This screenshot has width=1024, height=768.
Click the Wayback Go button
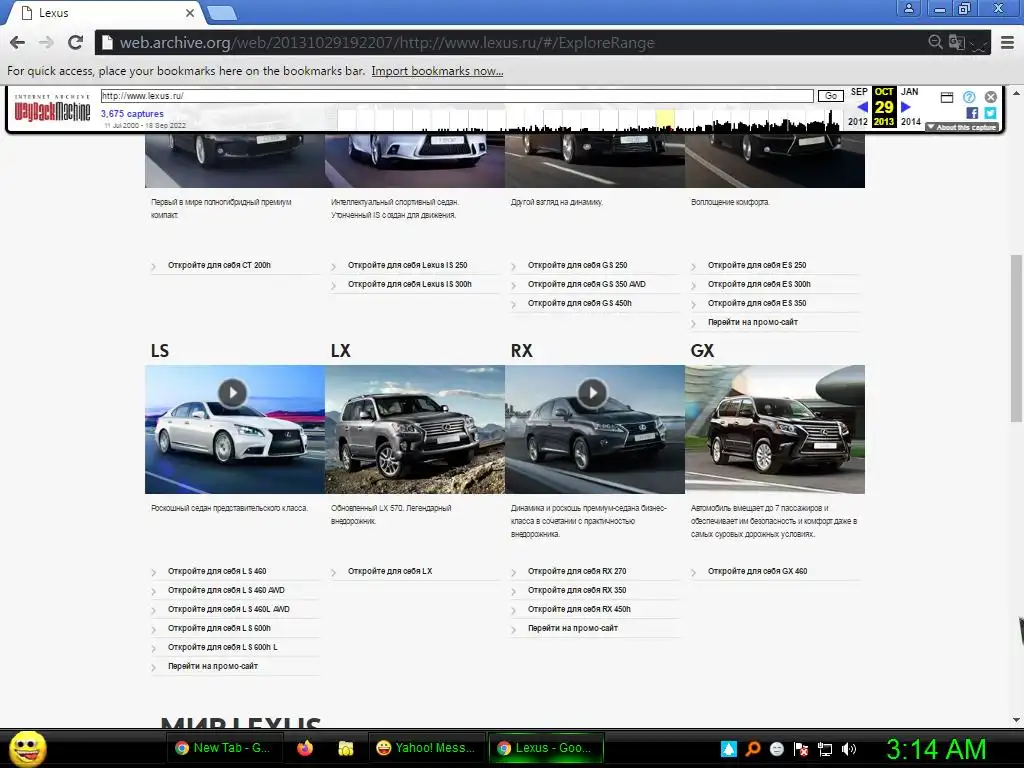tap(831, 96)
